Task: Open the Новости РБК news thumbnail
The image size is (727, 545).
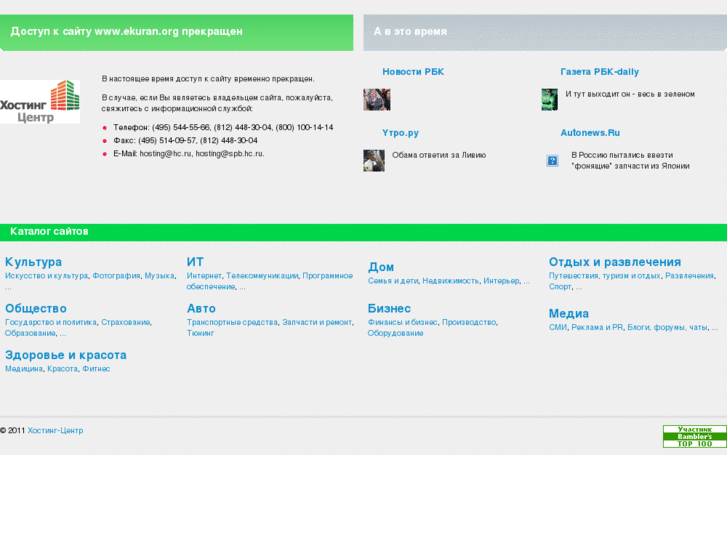Action: point(376,100)
